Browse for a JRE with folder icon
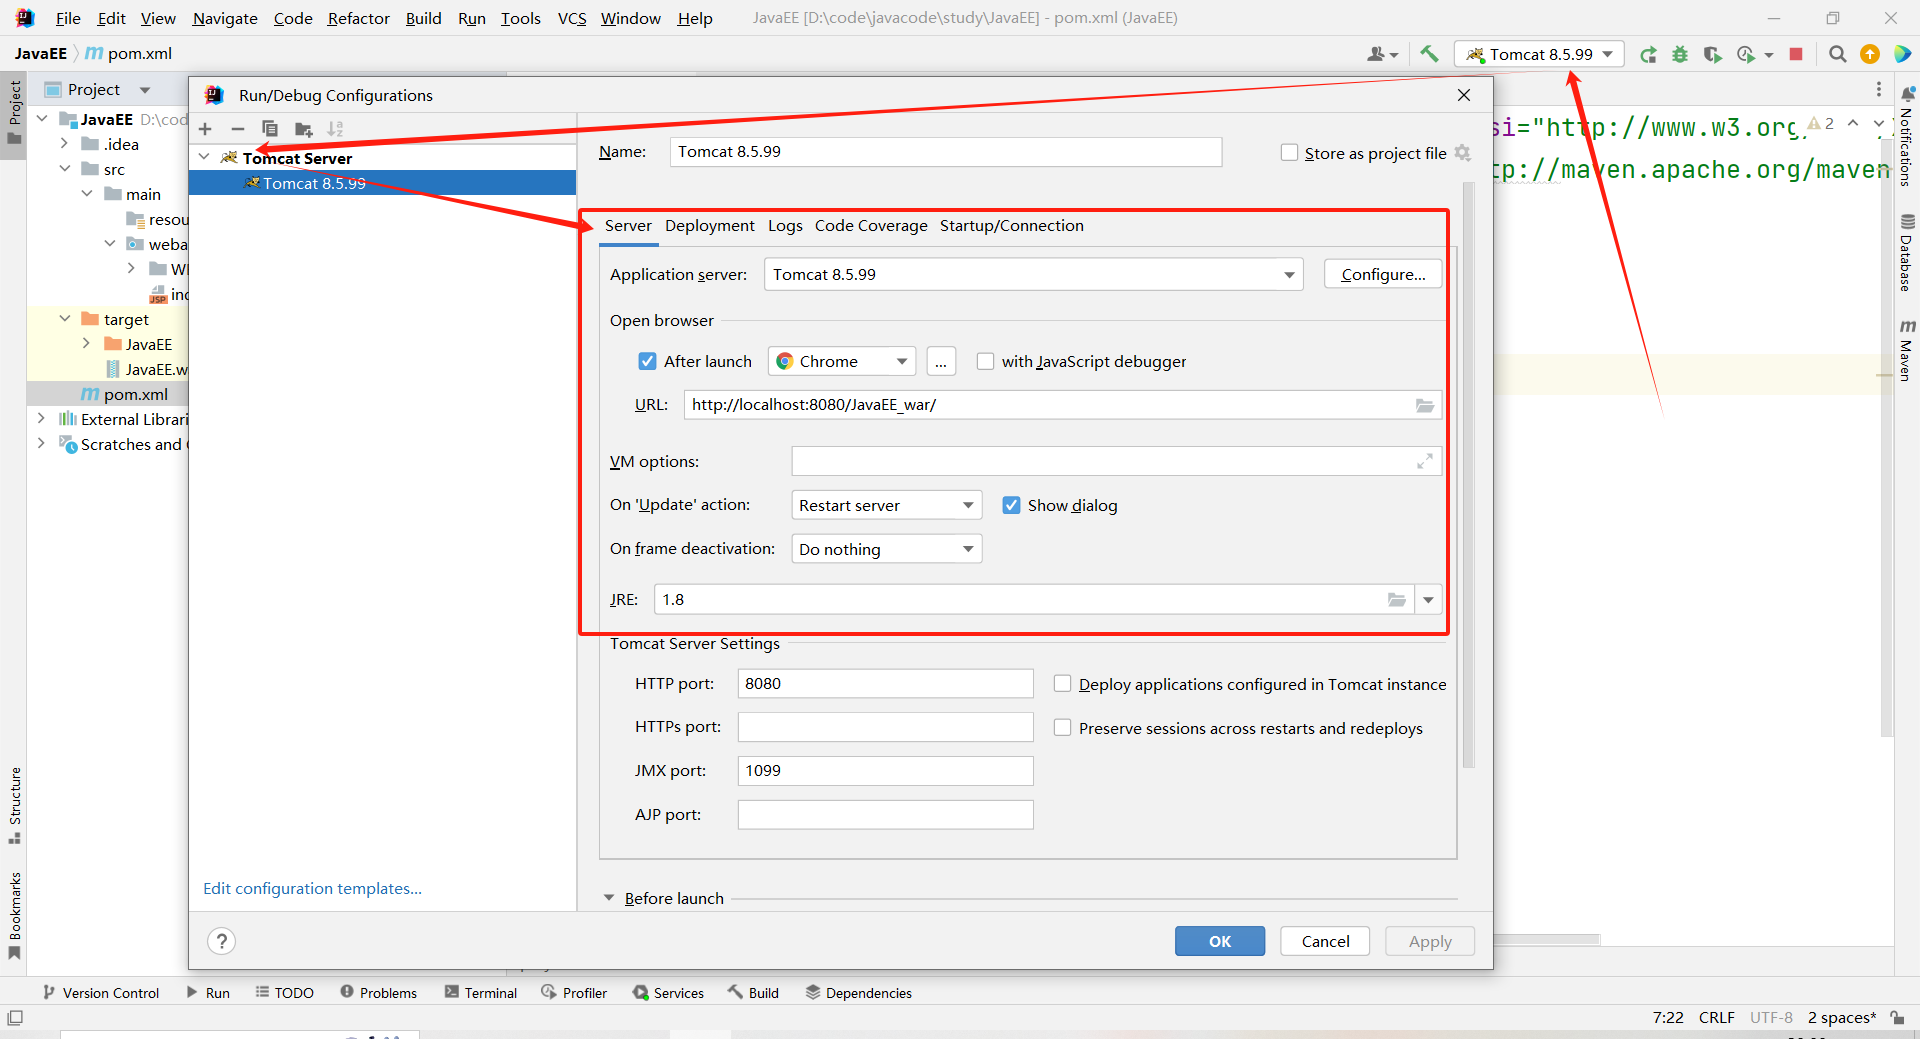This screenshot has height=1039, width=1920. [x=1397, y=600]
